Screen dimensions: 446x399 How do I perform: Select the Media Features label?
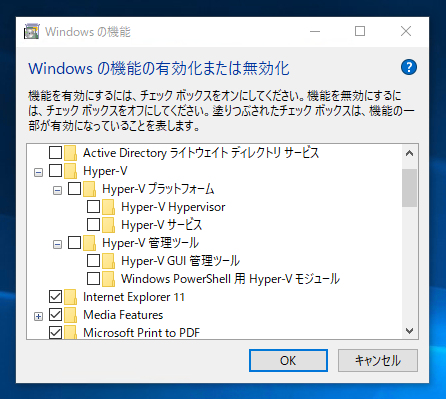pyautogui.click(x=123, y=315)
